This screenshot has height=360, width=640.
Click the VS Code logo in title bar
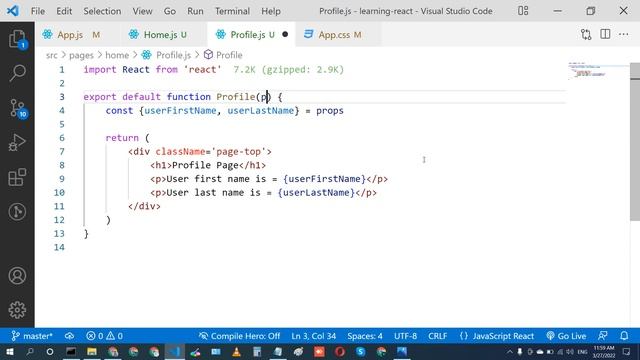point(13,11)
